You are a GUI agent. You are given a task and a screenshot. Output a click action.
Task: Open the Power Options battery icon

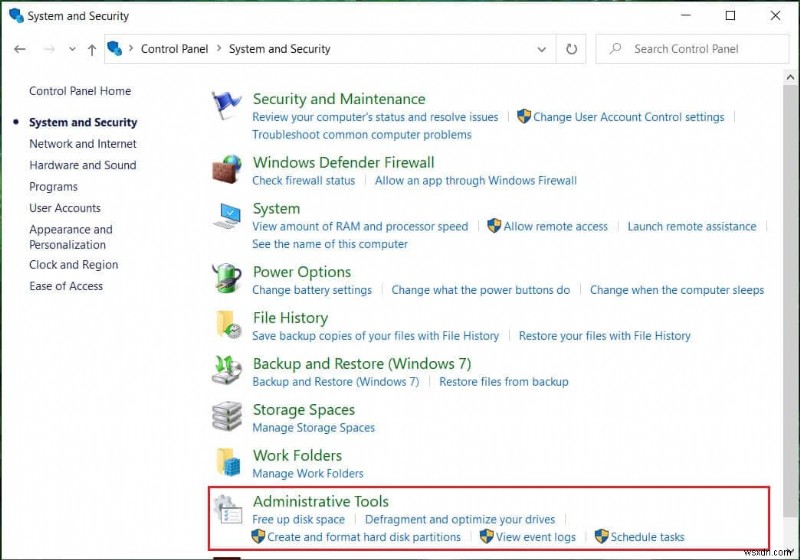227,279
